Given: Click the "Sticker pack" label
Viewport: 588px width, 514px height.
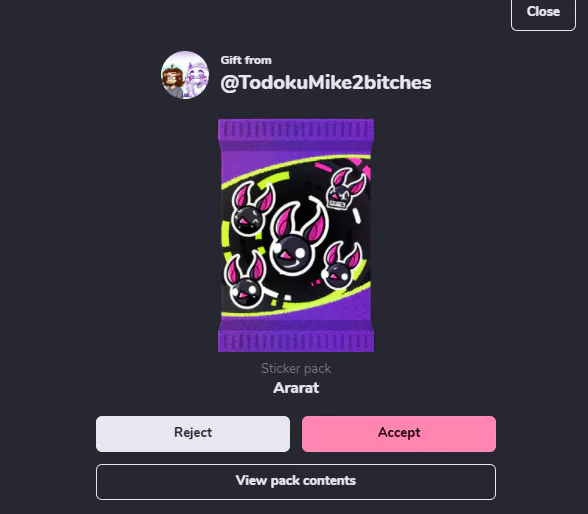Looking at the screenshot, I should click(296, 368).
